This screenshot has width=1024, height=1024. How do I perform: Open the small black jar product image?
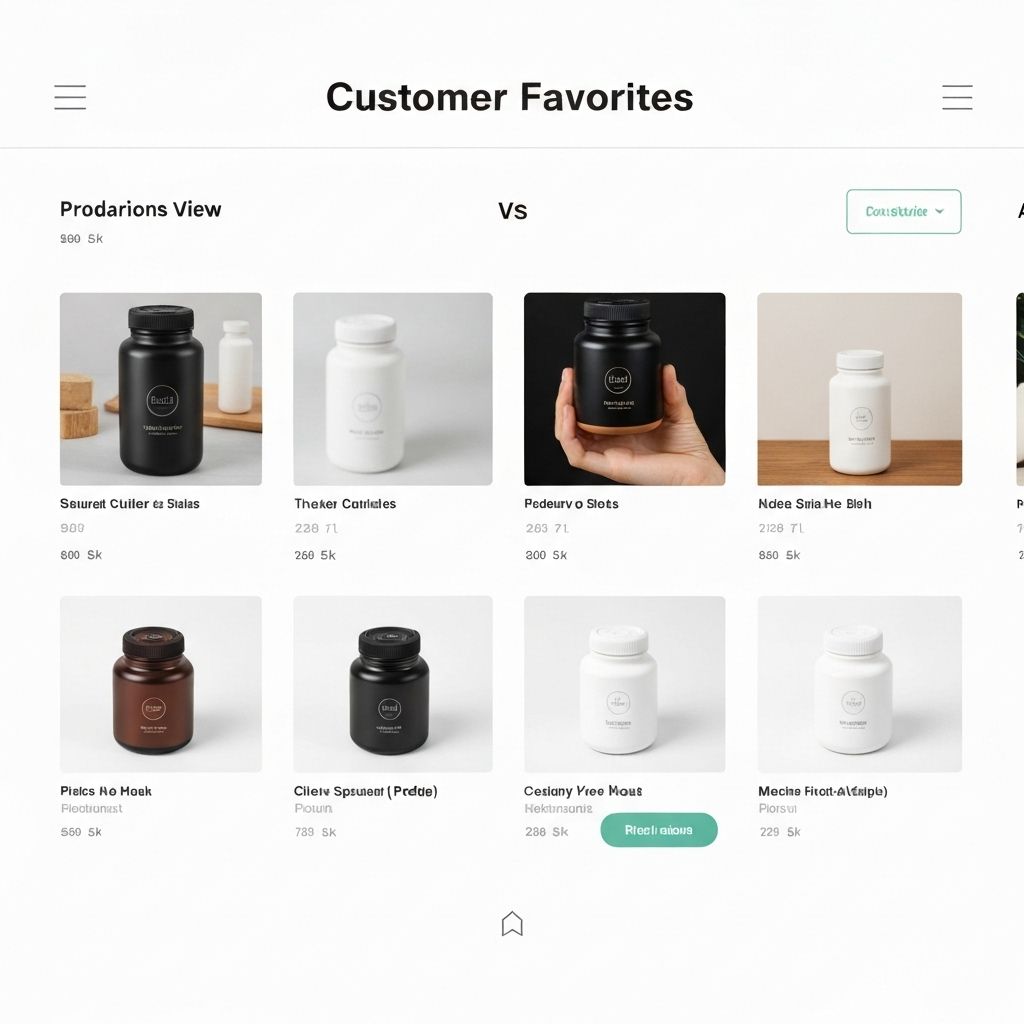[392, 684]
